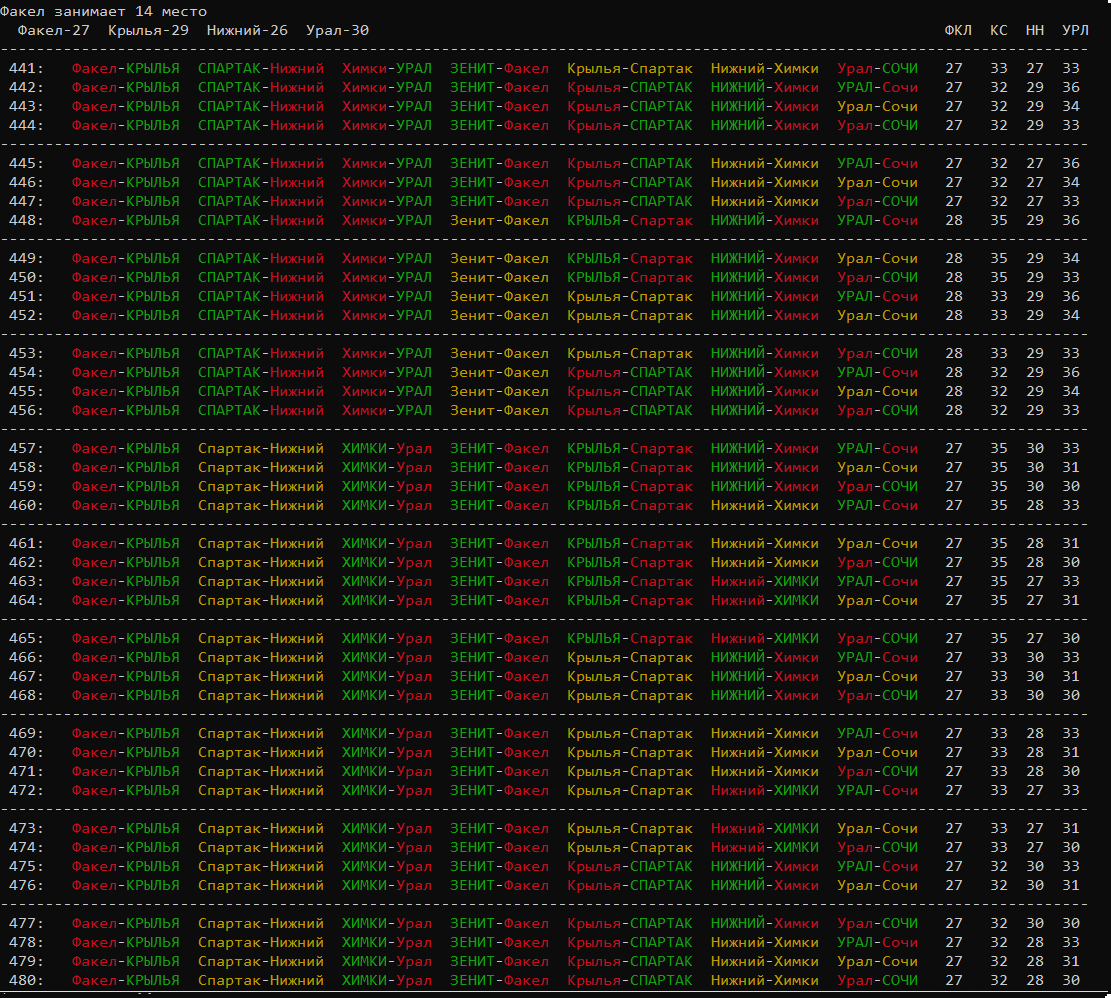Select row number "472:"
The height and width of the screenshot is (998, 1111).
26,790
